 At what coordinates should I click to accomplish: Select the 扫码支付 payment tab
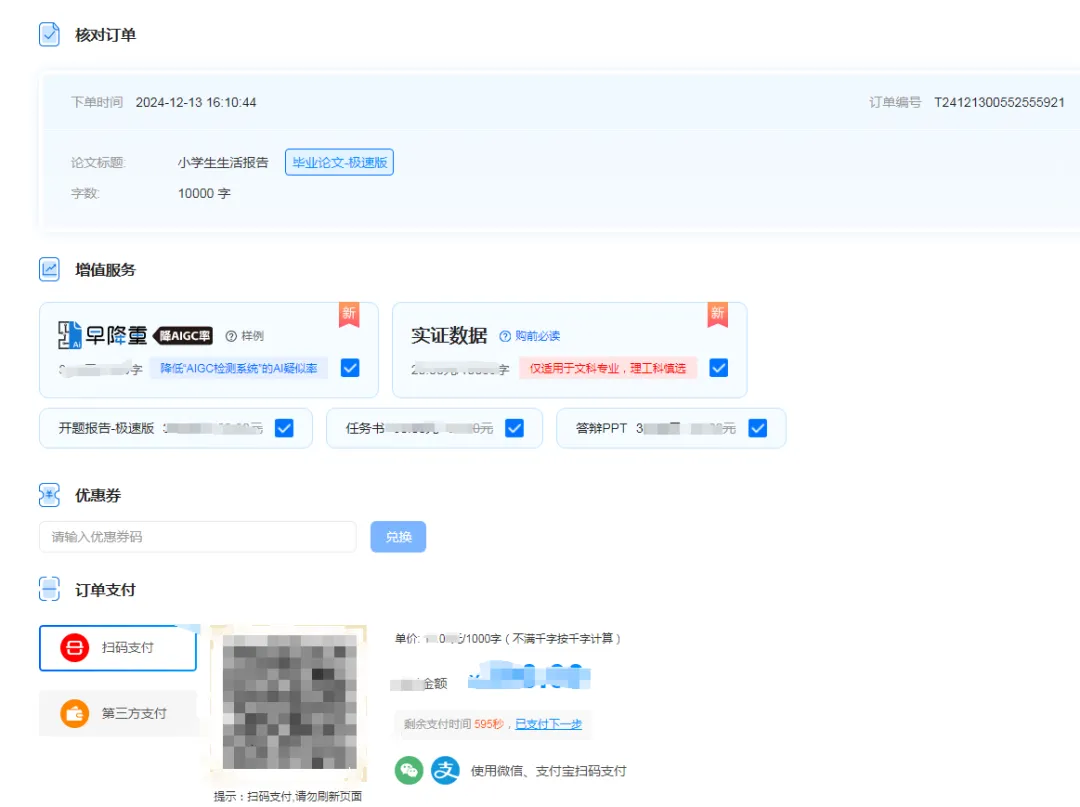tap(118, 648)
